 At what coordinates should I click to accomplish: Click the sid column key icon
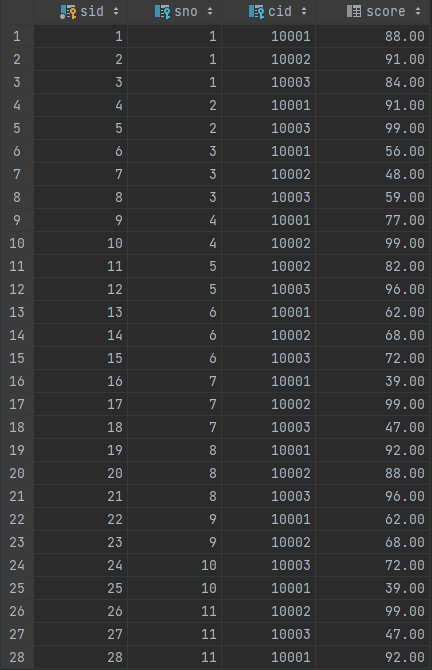point(68,12)
